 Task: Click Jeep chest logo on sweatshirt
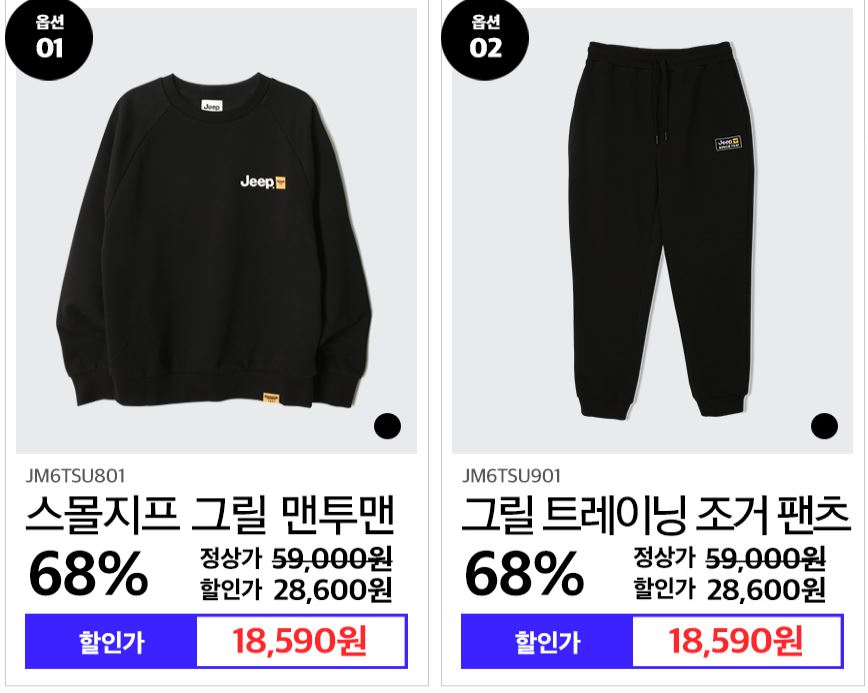pyautogui.click(x=264, y=182)
